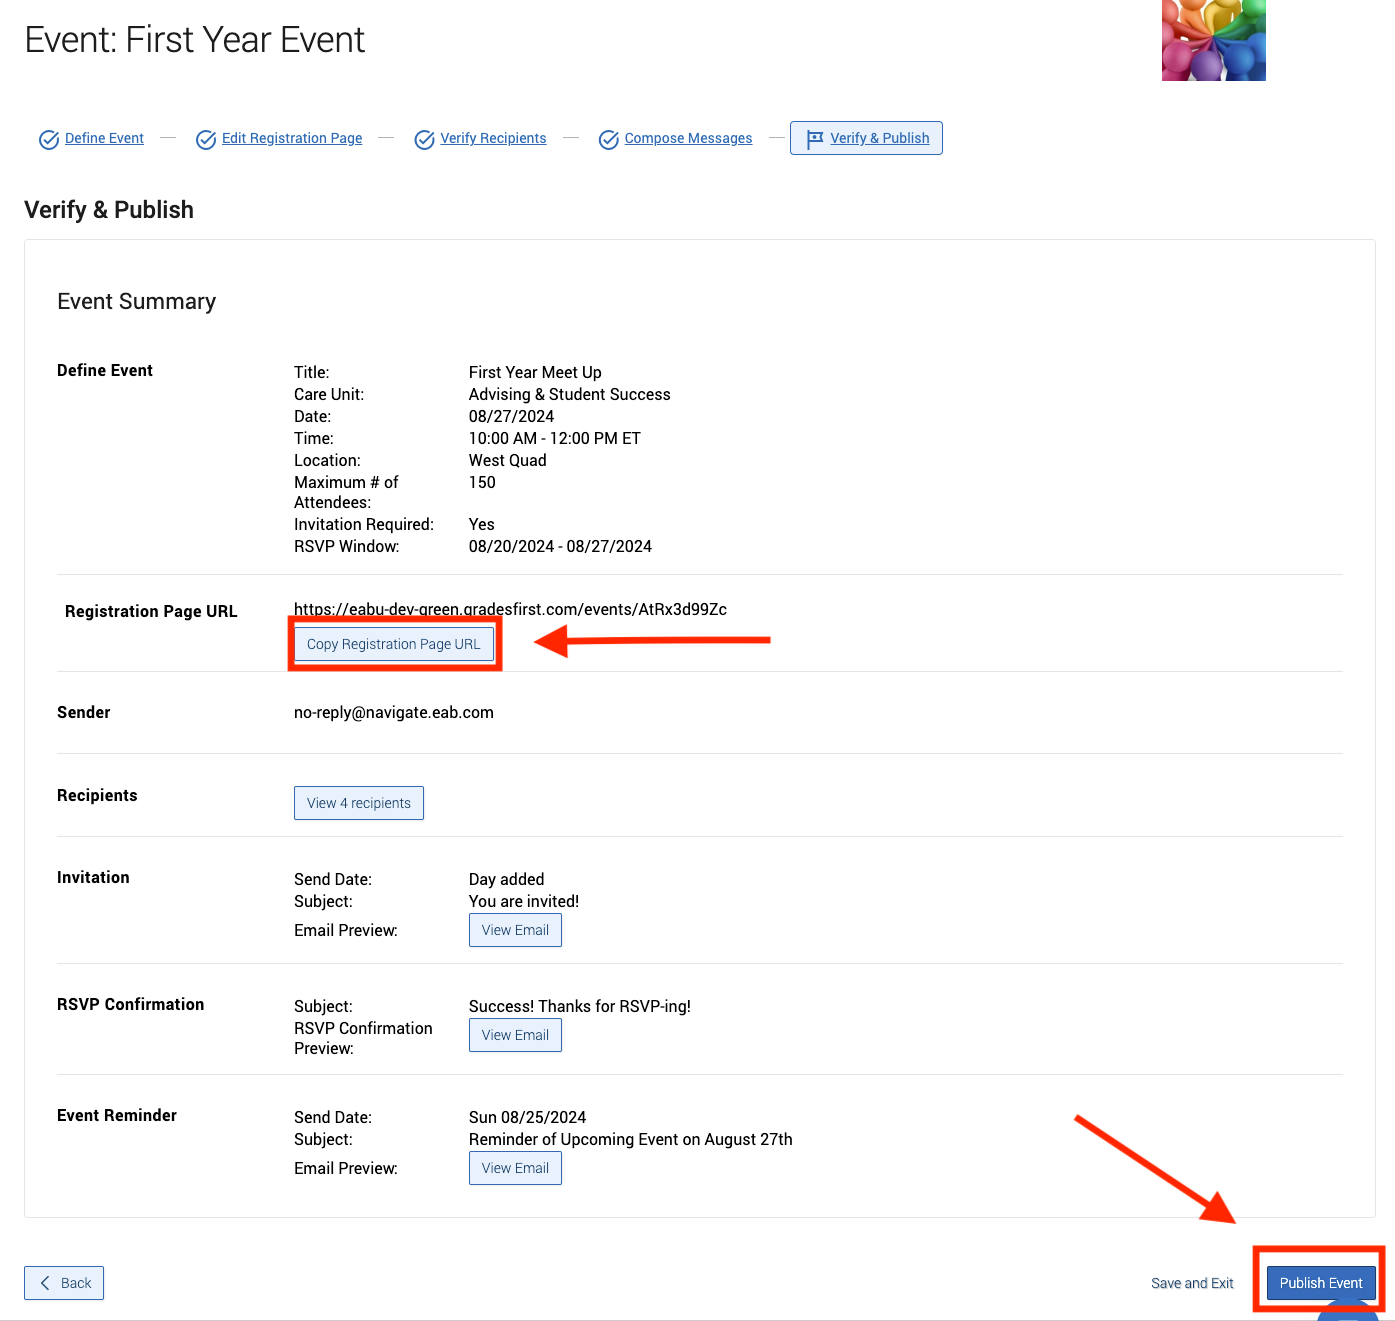Image resolution: width=1395 pixels, height=1321 pixels.
Task: Switch to the Compose Messages step
Action: click(x=688, y=138)
